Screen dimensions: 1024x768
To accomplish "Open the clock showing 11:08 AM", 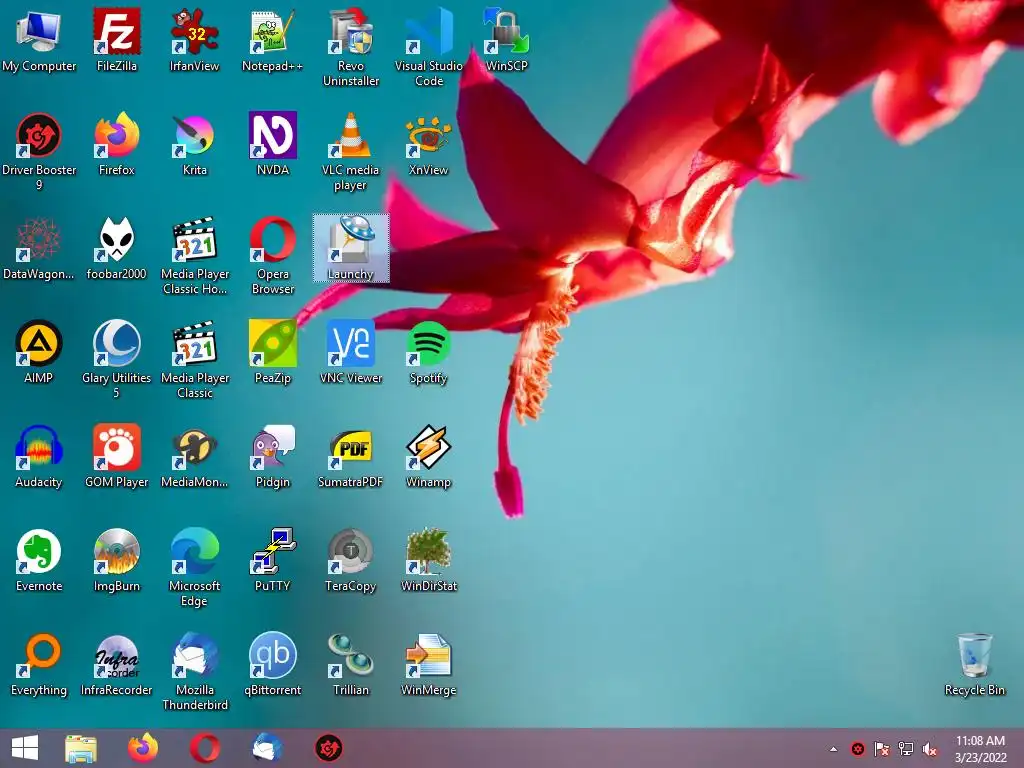I will pyautogui.click(x=980, y=749).
